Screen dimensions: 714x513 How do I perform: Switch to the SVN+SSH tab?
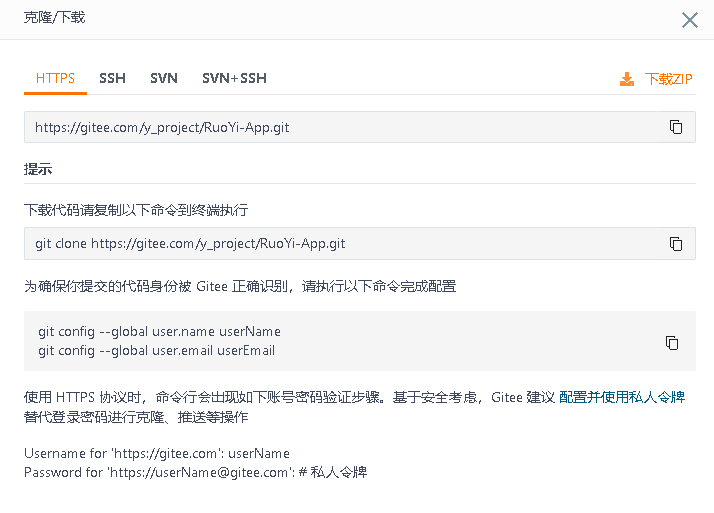(234, 78)
